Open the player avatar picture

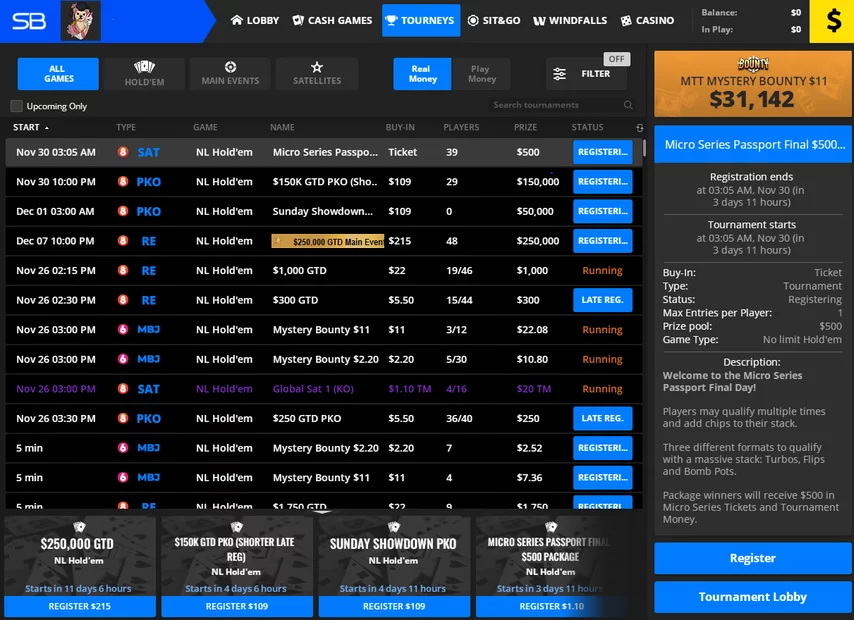pos(80,21)
